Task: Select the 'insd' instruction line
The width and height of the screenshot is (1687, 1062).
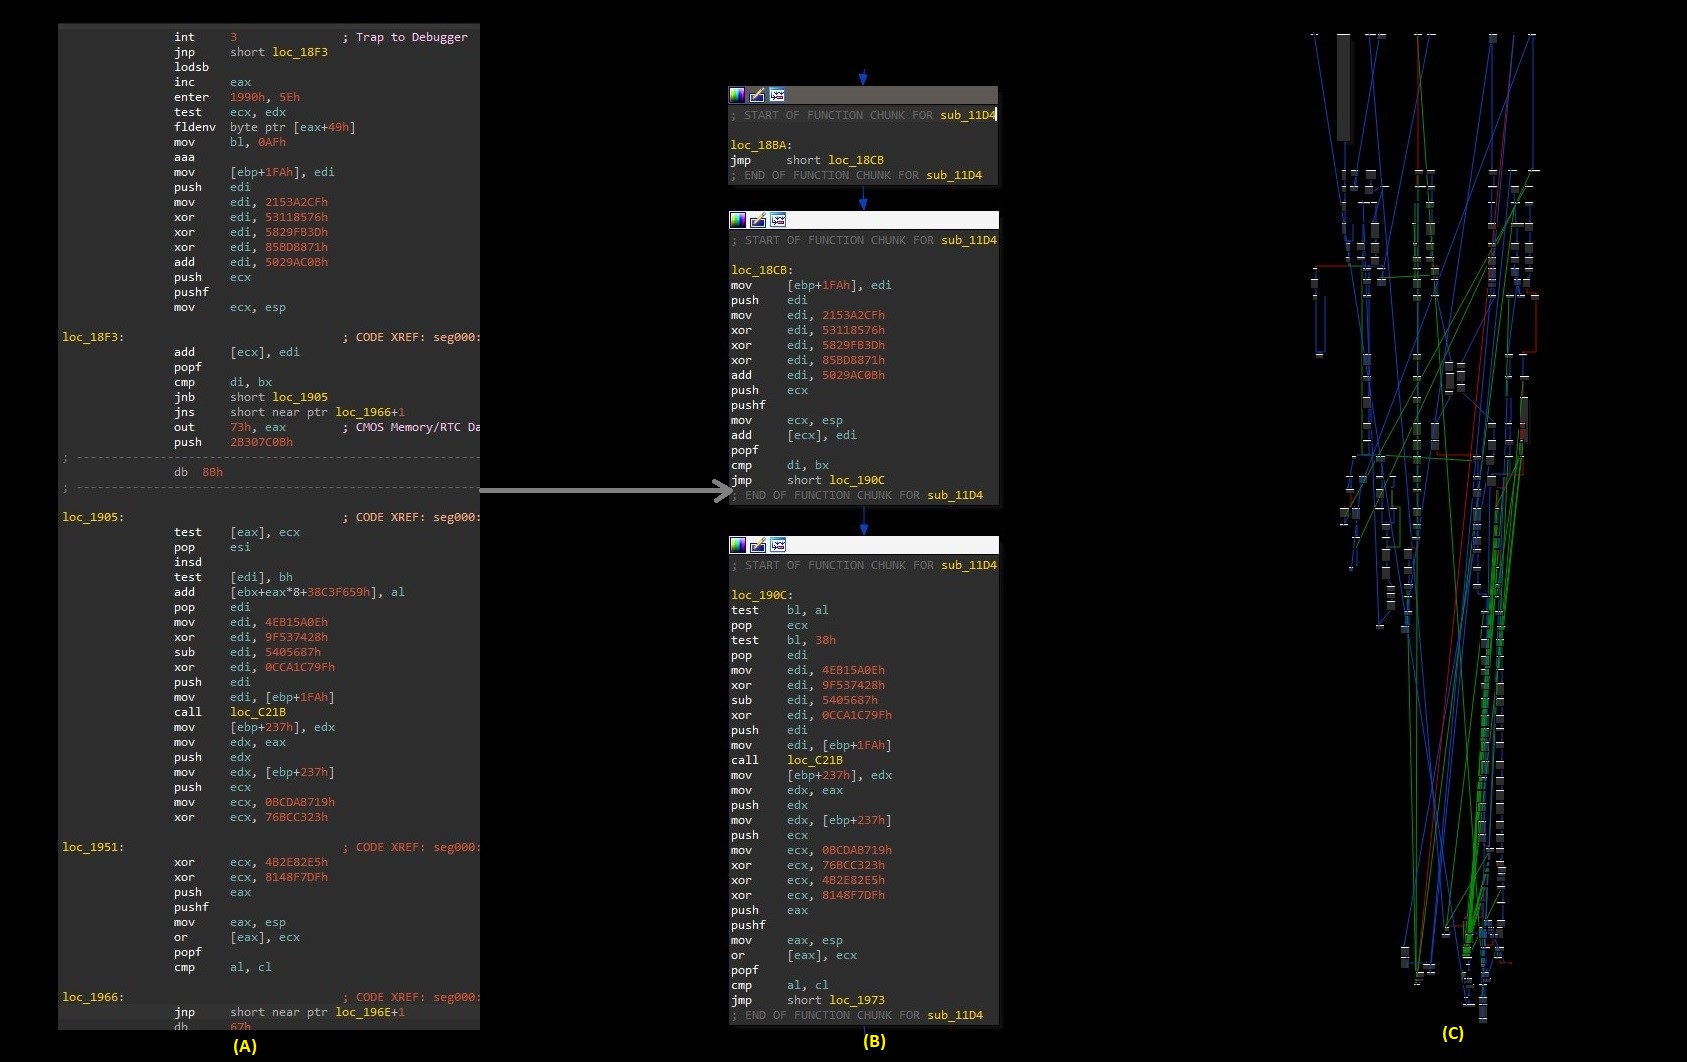Action: 188,562
